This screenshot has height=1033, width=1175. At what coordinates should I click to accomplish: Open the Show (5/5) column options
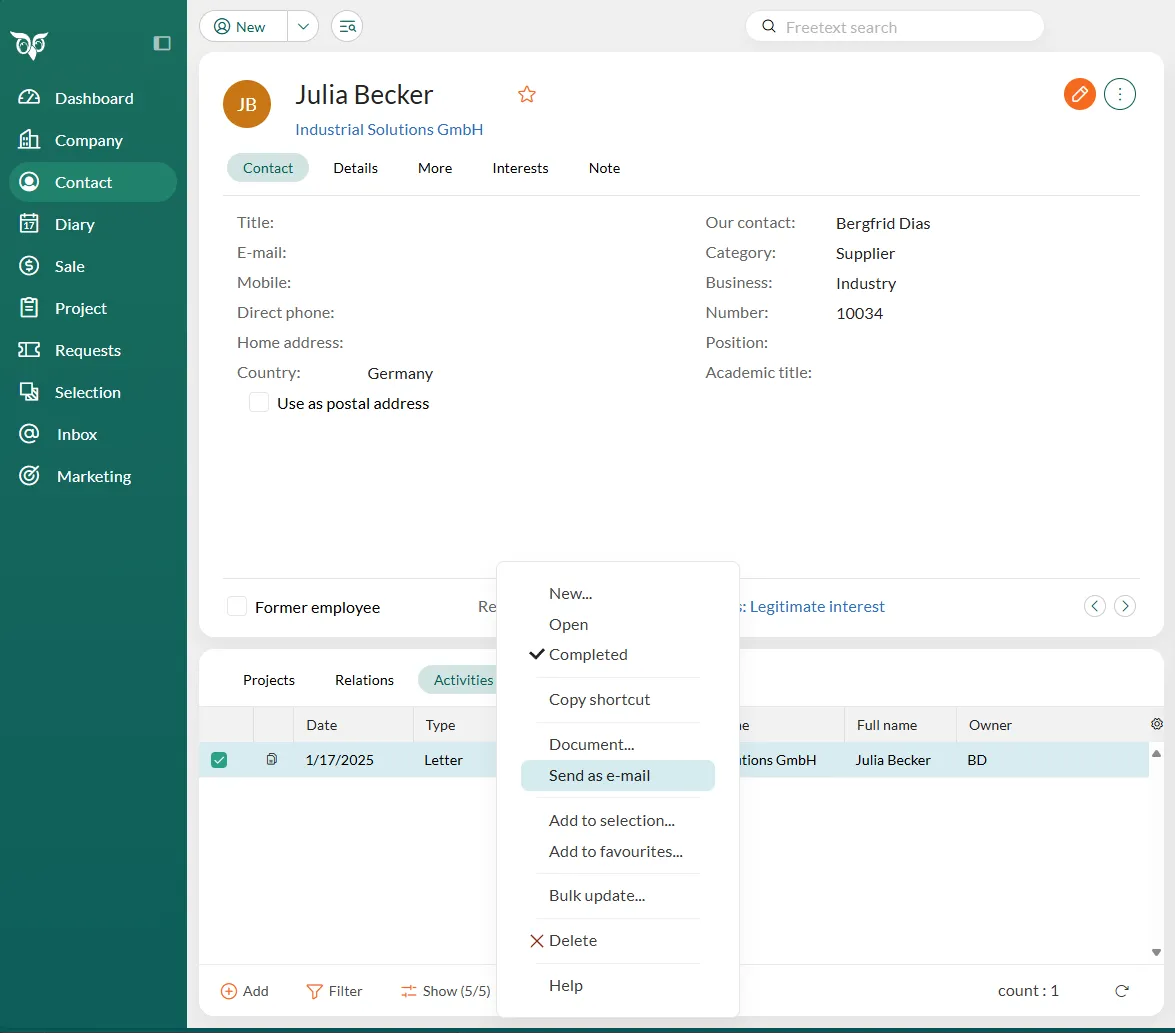coord(446,991)
